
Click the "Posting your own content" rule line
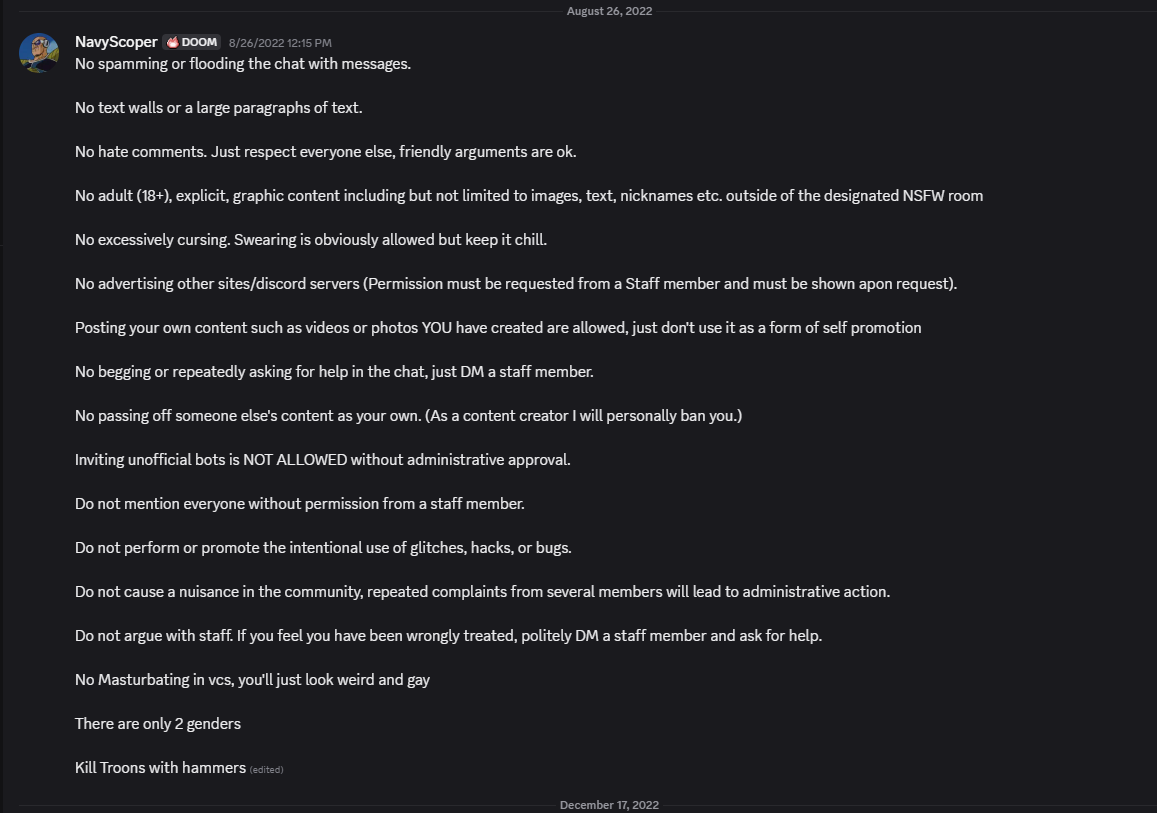pos(497,328)
